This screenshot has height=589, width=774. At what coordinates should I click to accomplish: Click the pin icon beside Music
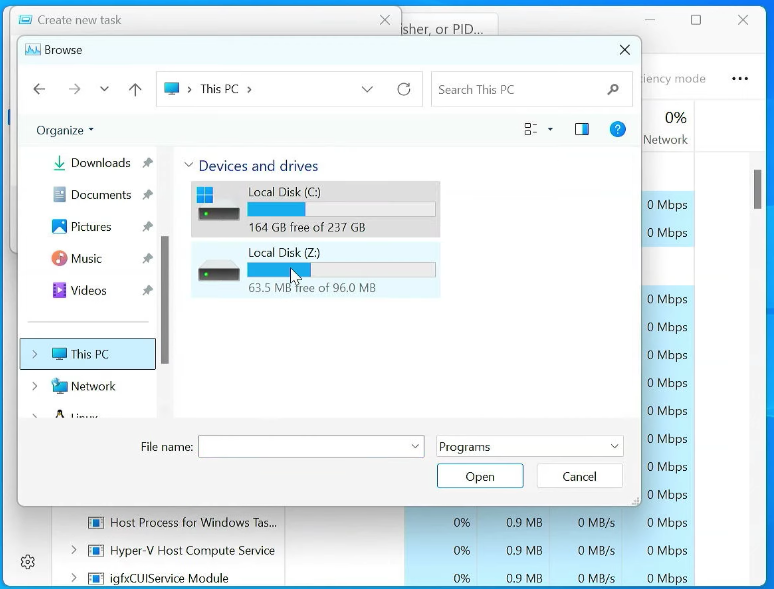[x=147, y=258]
